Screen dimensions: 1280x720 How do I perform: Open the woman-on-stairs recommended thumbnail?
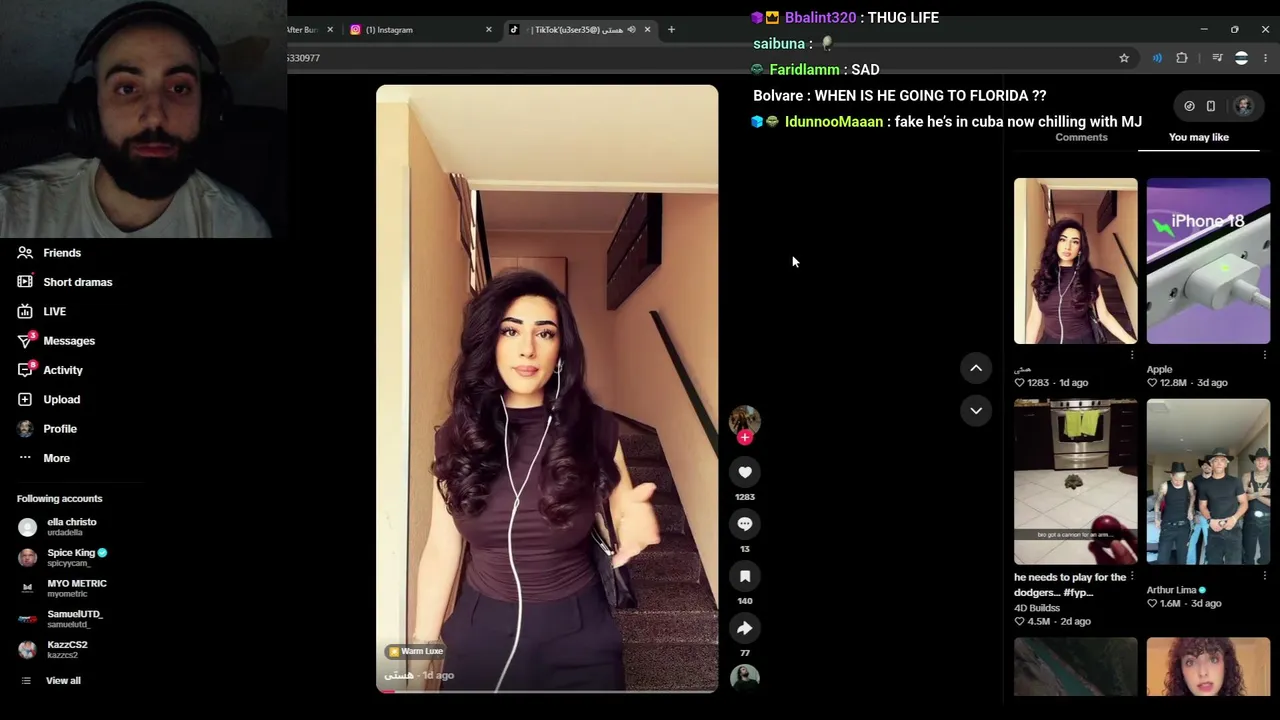click(x=1075, y=261)
